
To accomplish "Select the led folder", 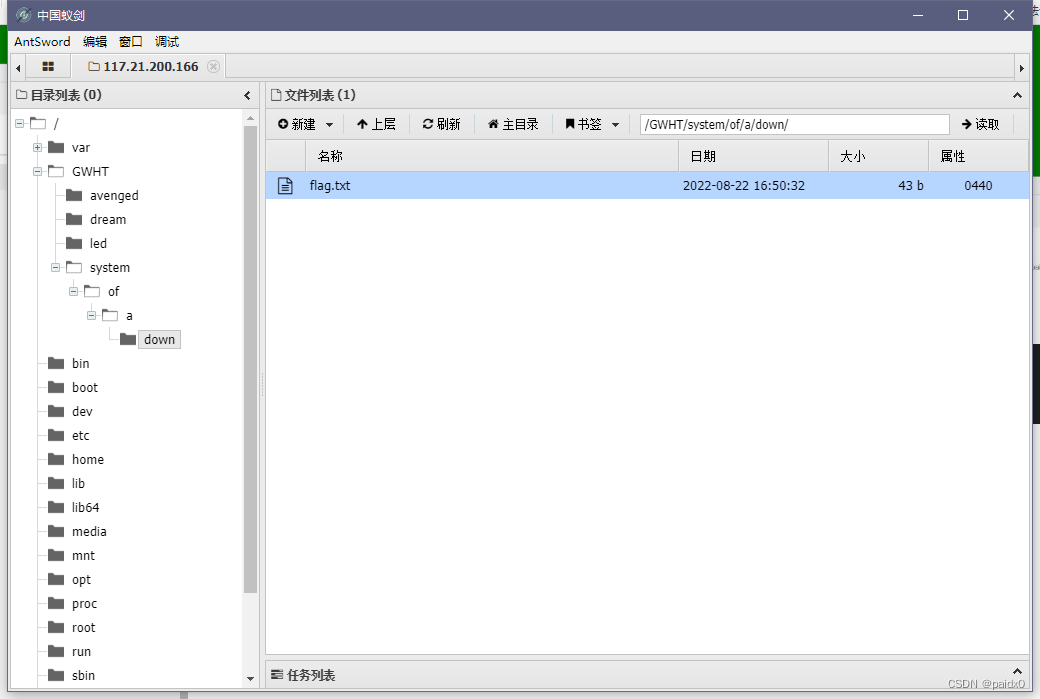I will (98, 243).
